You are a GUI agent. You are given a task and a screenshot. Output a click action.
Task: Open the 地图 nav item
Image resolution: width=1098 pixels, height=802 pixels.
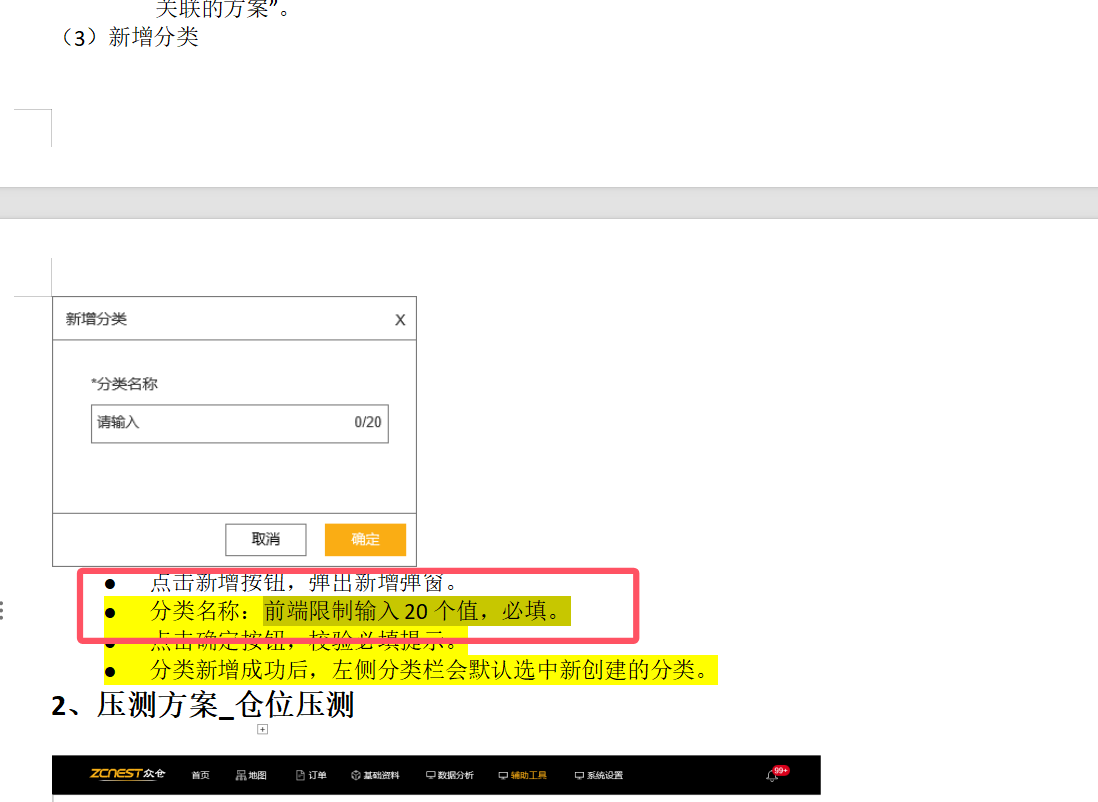pyautogui.click(x=251, y=775)
